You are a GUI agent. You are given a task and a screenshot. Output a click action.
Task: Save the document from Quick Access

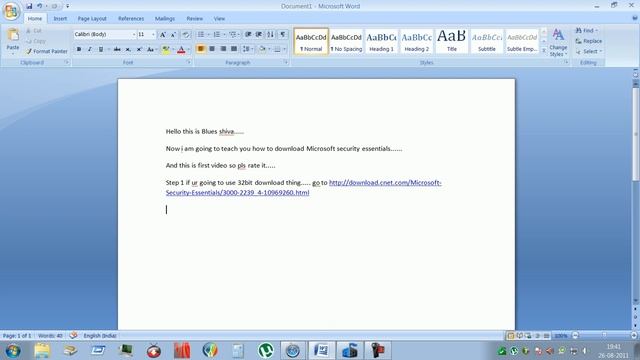tap(29, 6)
